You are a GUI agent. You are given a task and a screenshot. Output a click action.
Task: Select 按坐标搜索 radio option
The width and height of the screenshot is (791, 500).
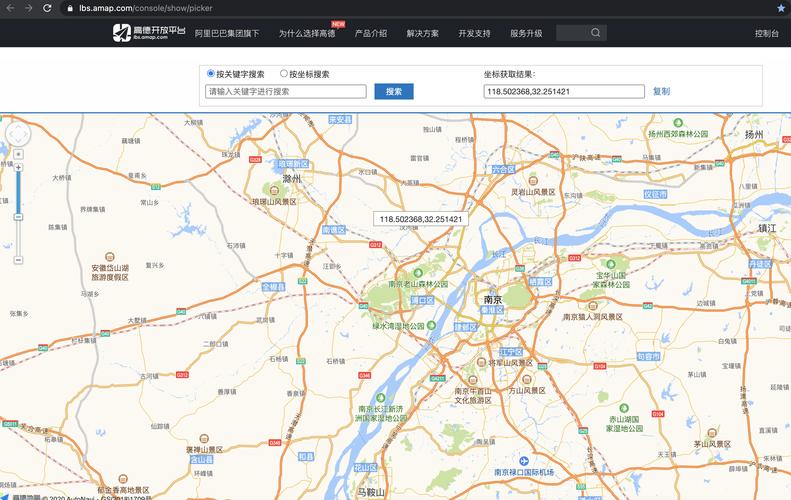[x=284, y=74]
